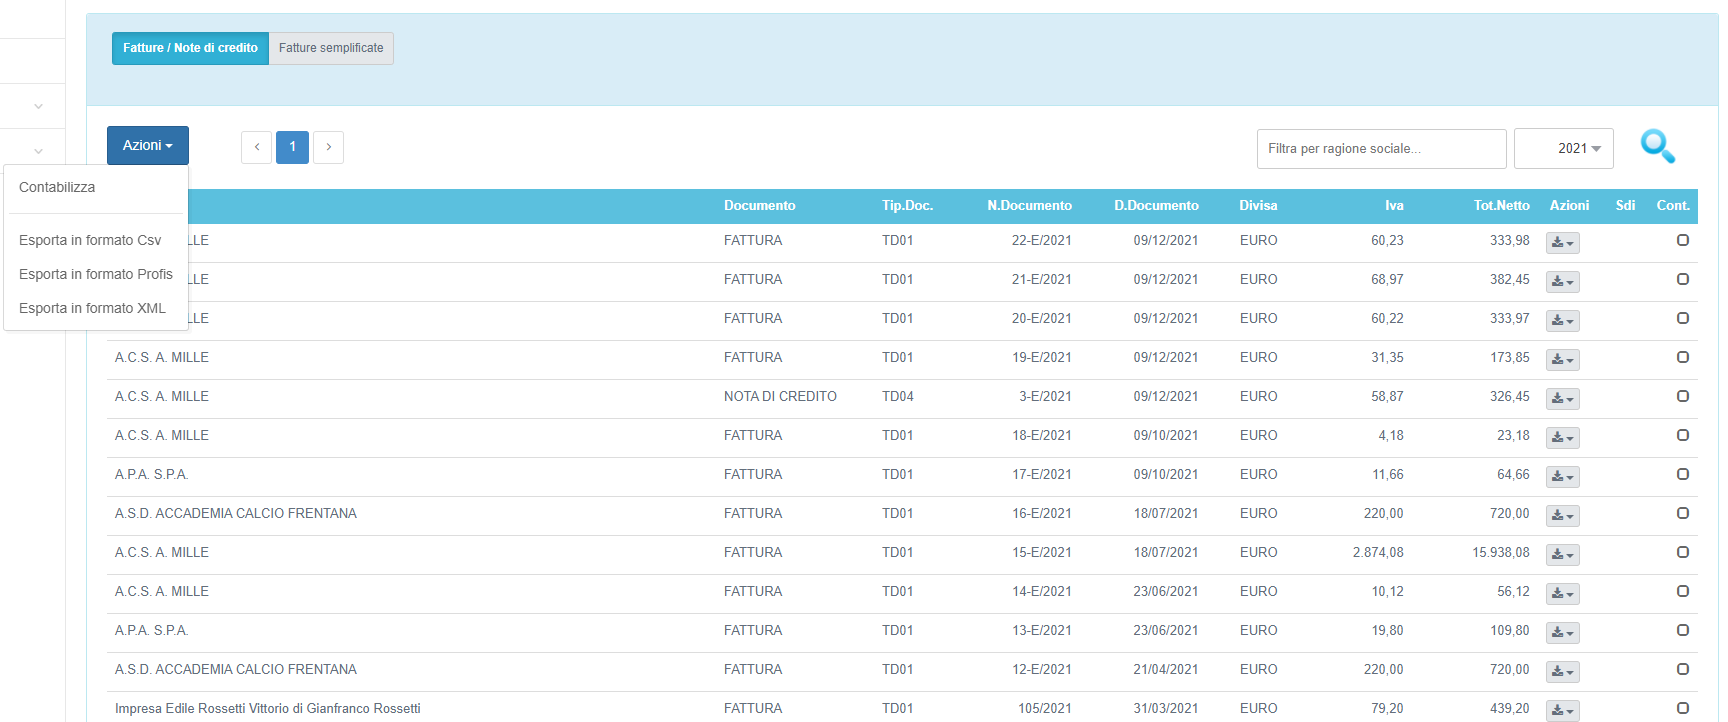Open download actions for invoice 12-E/2021
The image size is (1728, 722).
point(1562,672)
